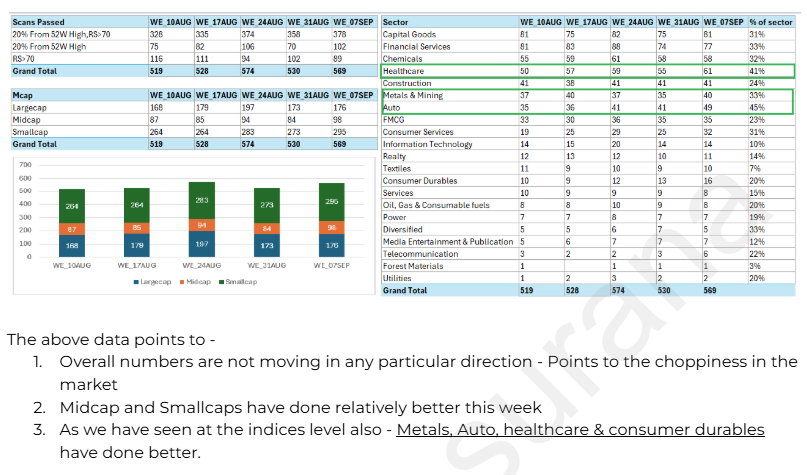The image size is (807, 475).
Task: Select the 'Smallcap' row label in Mcap table
Action: [30, 132]
